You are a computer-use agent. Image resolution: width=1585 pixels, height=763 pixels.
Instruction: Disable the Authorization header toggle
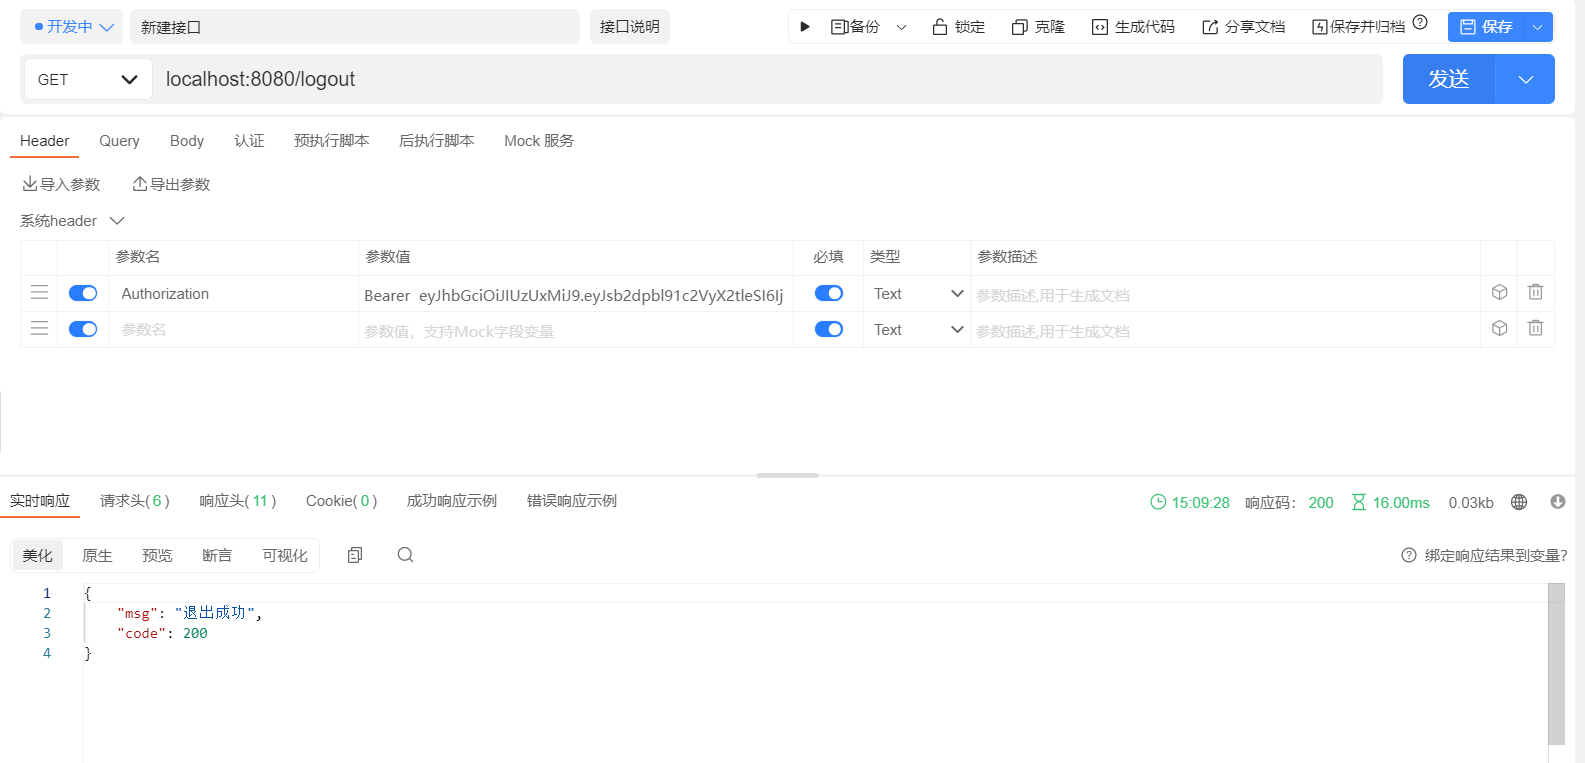83,293
